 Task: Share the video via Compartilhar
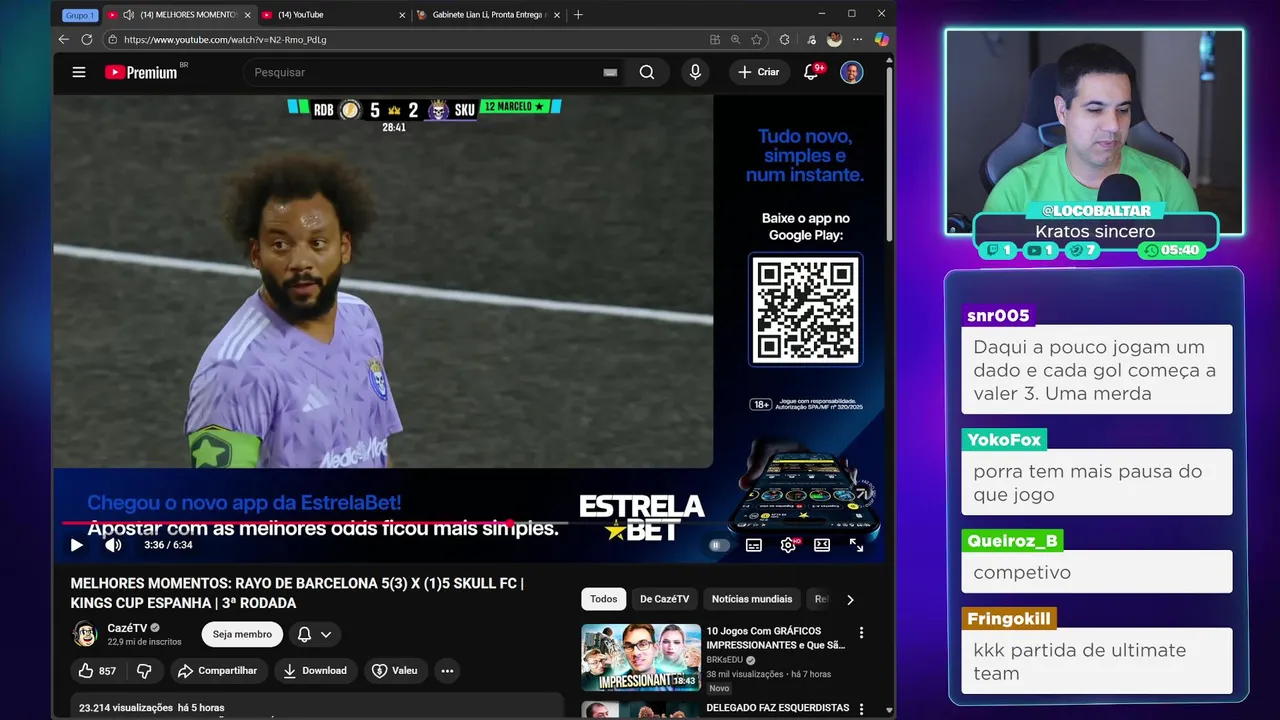(x=218, y=671)
